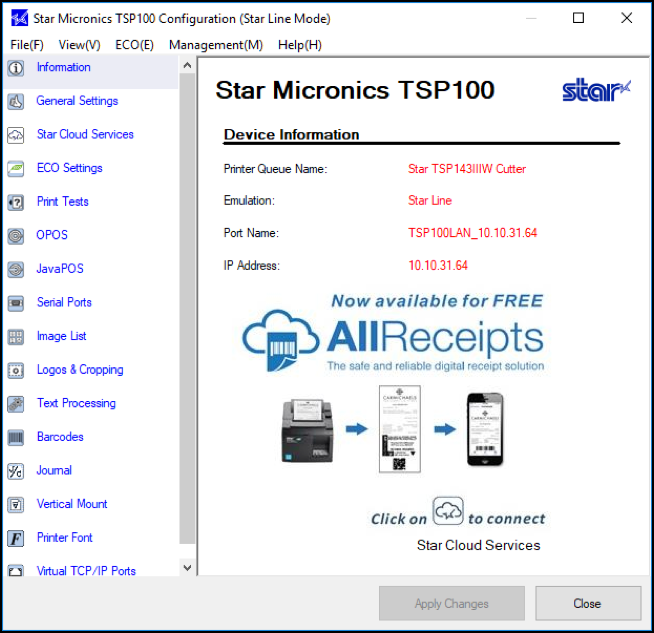Open ECO Settings page
This screenshot has height=633, width=654.
[70, 168]
